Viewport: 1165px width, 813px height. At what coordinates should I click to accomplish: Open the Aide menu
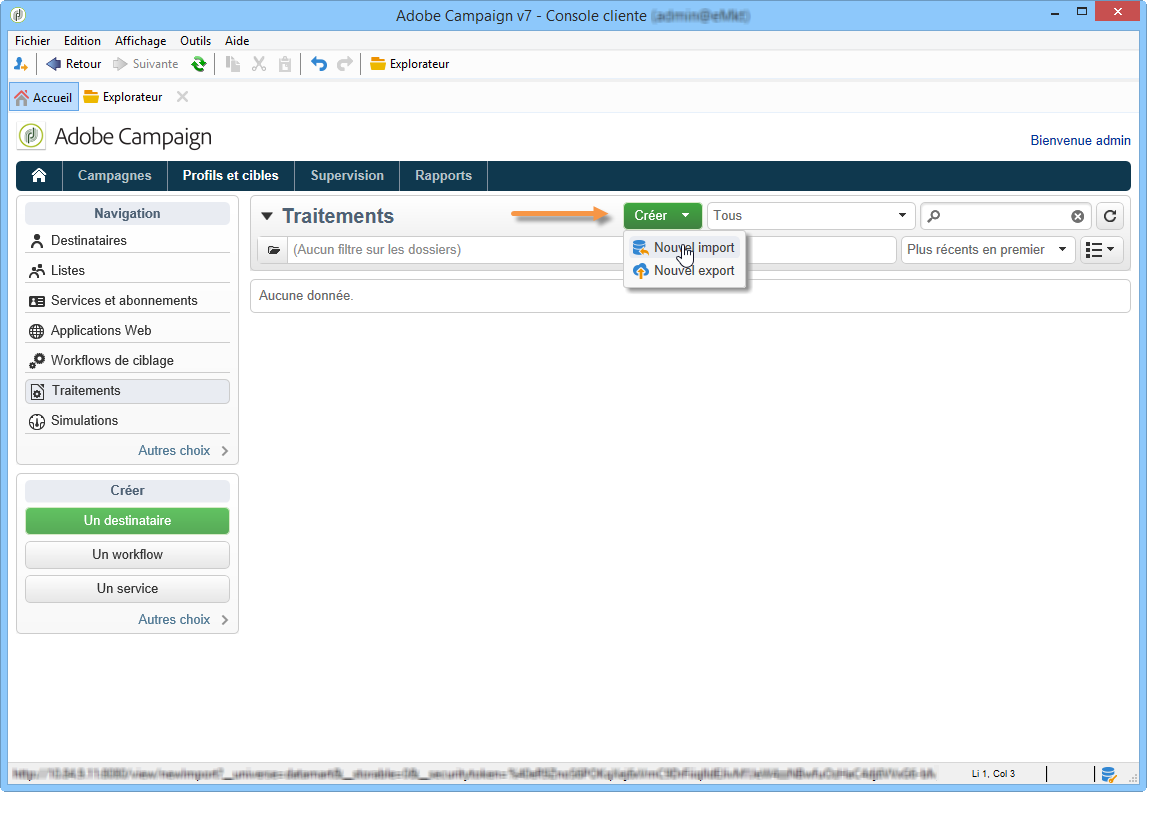[x=237, y=41]
